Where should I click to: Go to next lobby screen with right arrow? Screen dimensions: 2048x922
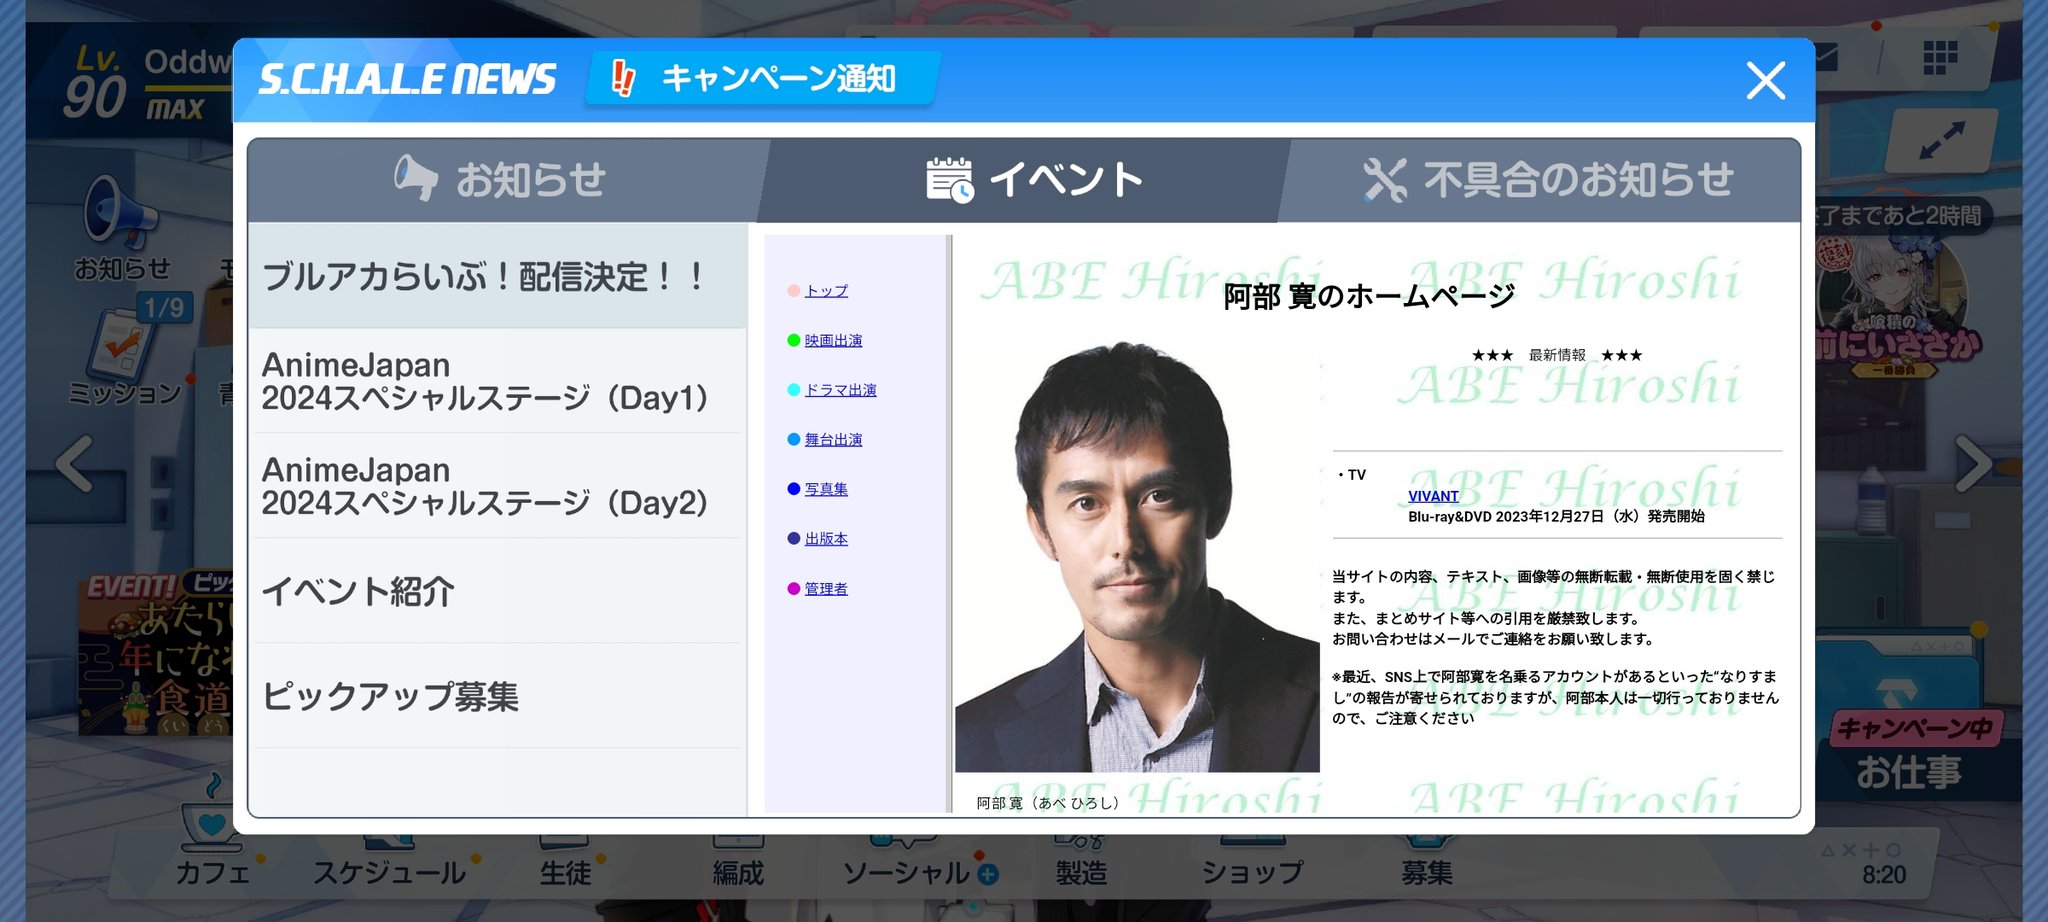point(1973,463)
